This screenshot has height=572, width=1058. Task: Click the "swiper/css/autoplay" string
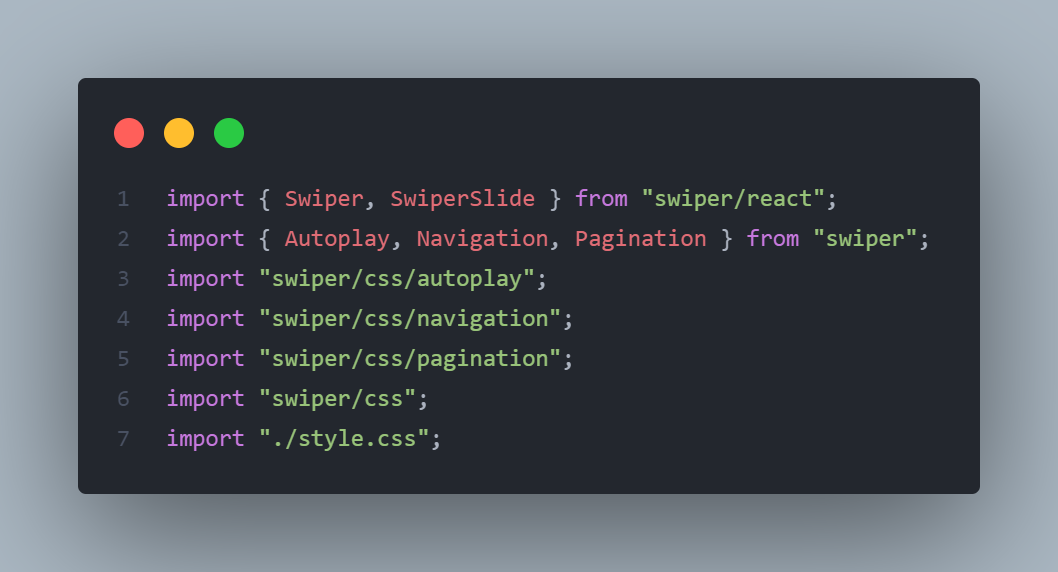397,279
